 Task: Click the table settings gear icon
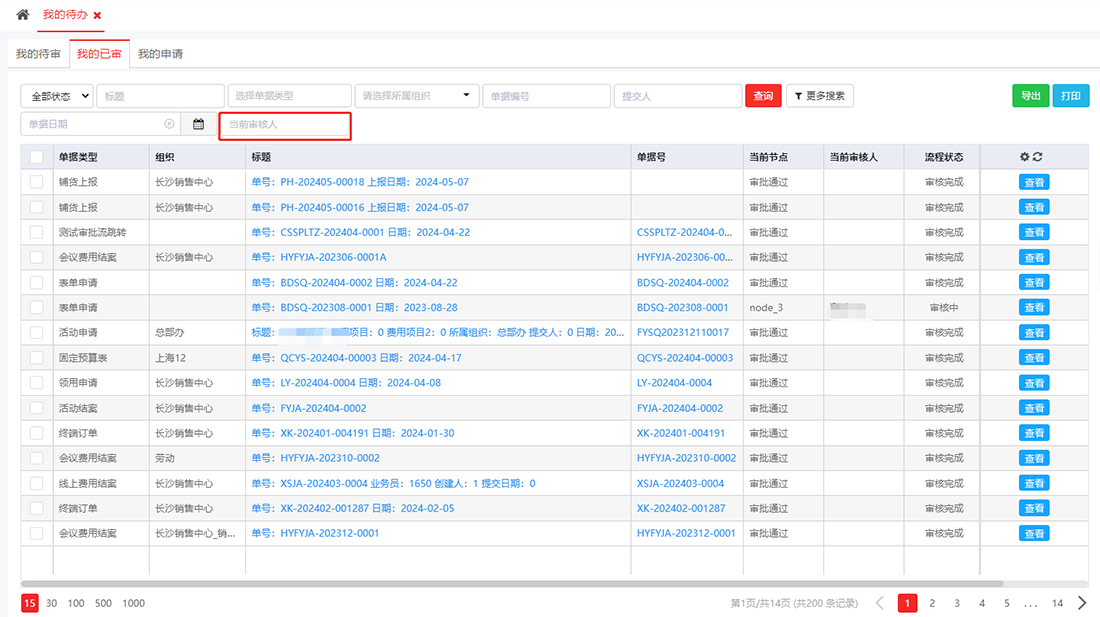coord(1024,157)
